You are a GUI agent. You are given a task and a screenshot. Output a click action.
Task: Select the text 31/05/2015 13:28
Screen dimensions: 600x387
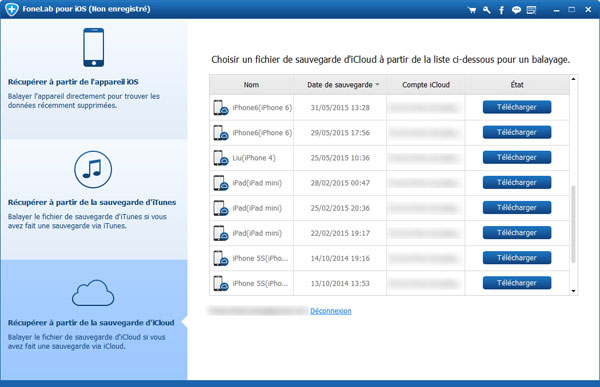pyautogui.click(x=340, y=108)
